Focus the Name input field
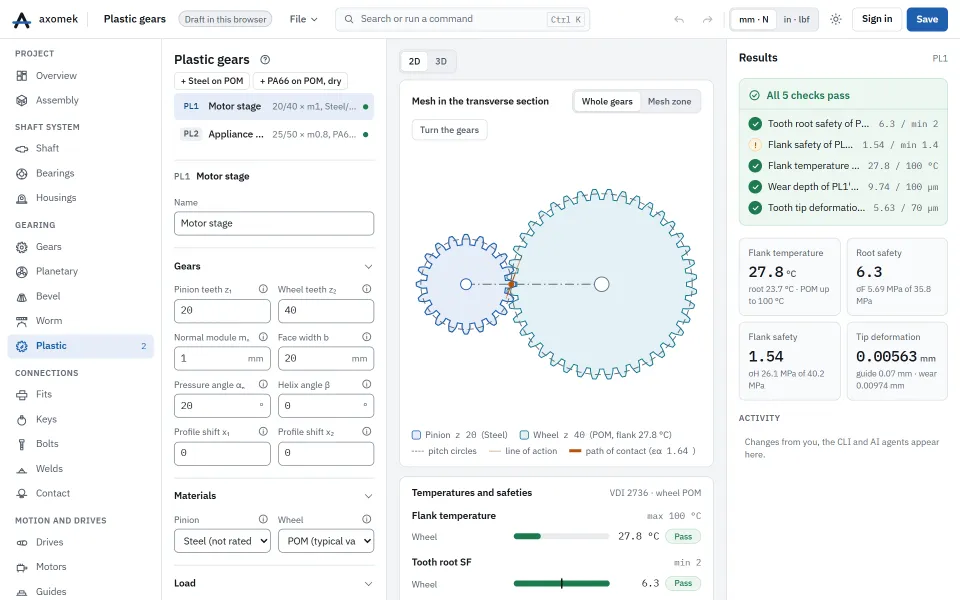960x600 pixels. click(274, 223)
